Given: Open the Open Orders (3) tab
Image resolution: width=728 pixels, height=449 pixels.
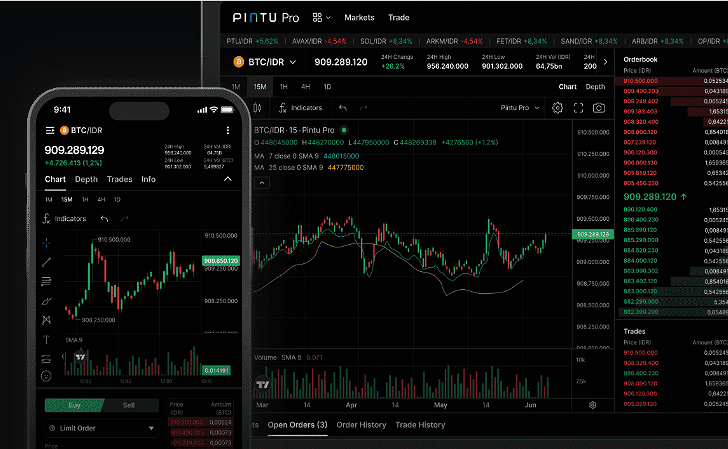Looking at the screenshot, I should click(297, 425).
